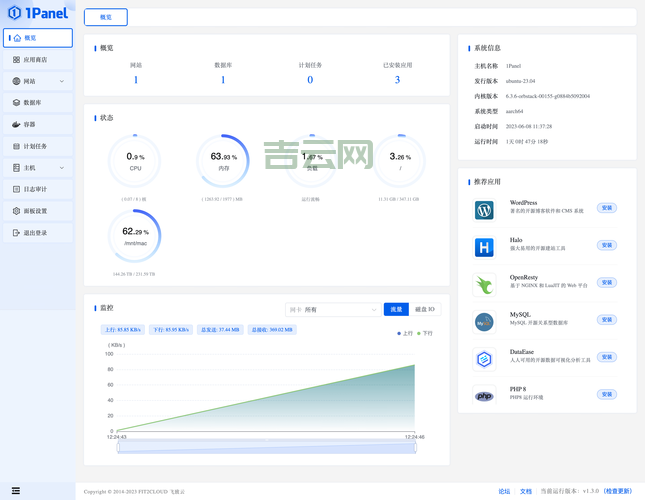The height and width of the screenshot is (500, 645).
Task: Toggle the 上行 legend series
Action: [x=405, y=332]
